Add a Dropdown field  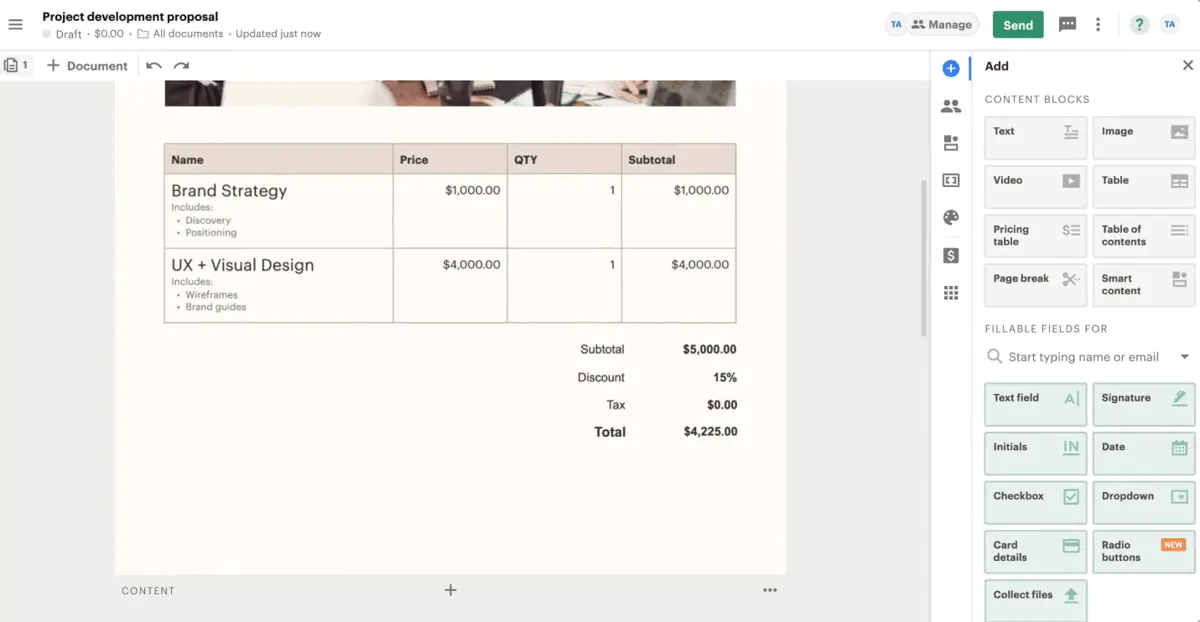click(x=1144, y=502)
